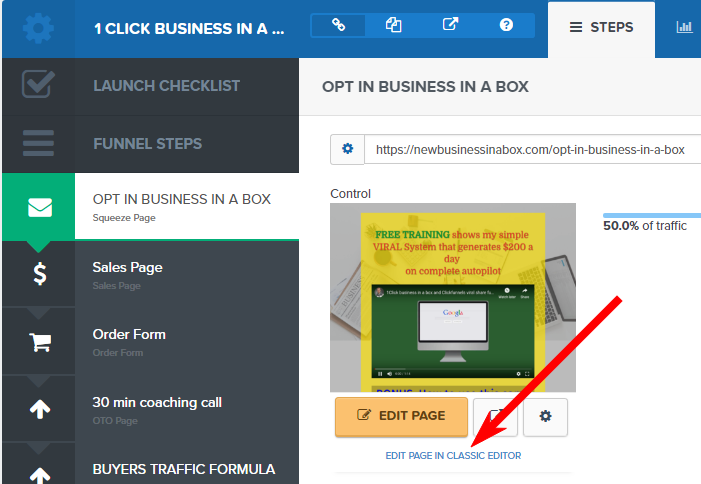
Task: Open funnel in new window icon
Action: point(450,24)
